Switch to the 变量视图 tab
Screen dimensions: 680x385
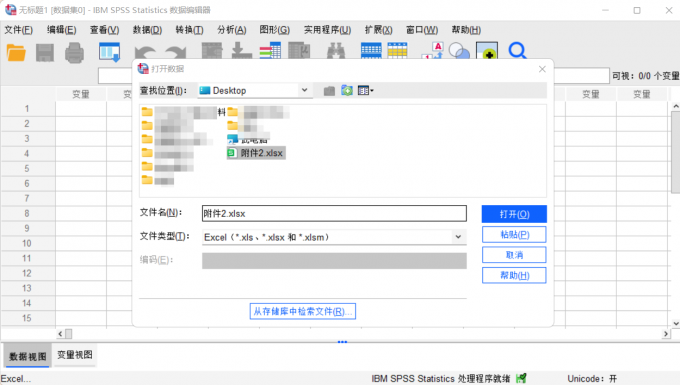(x=75, y=355)
